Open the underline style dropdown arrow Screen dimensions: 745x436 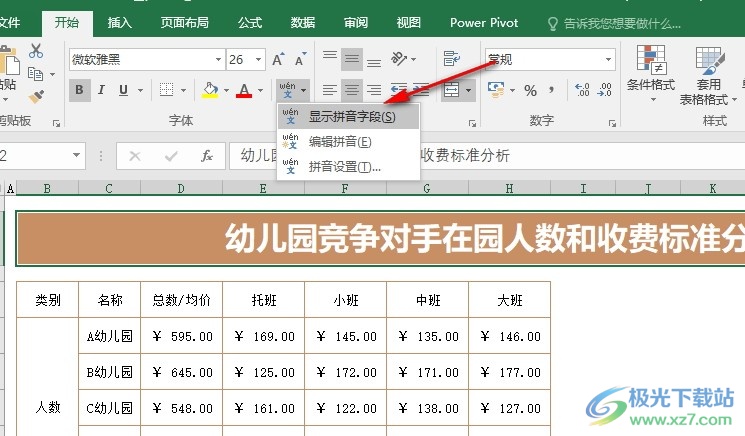pyautogui.click(x=141, y=90)
